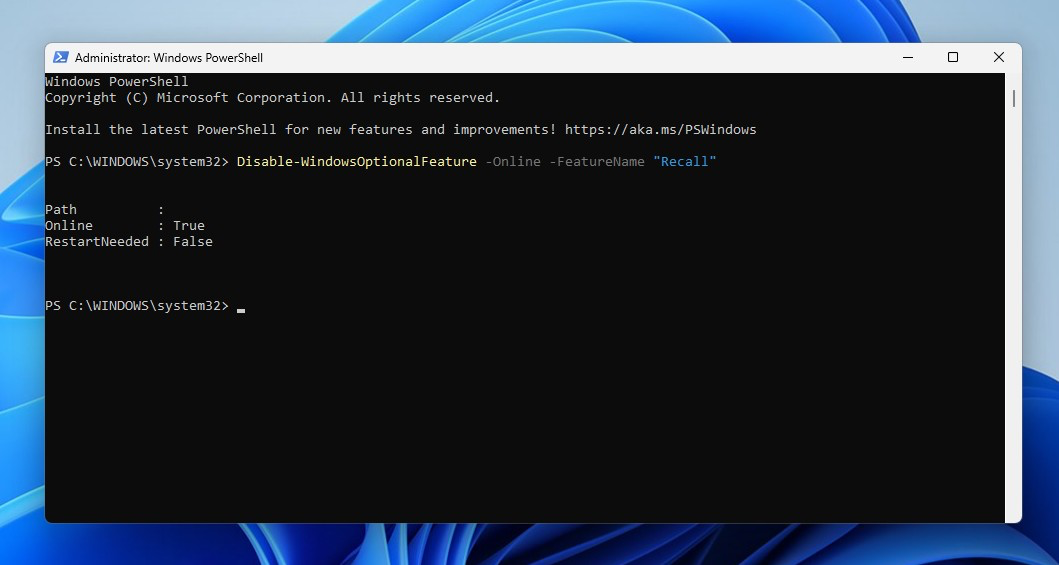1059x565 pixels.
Task: Maximize the PowerShell window
Action: (953, 58)
